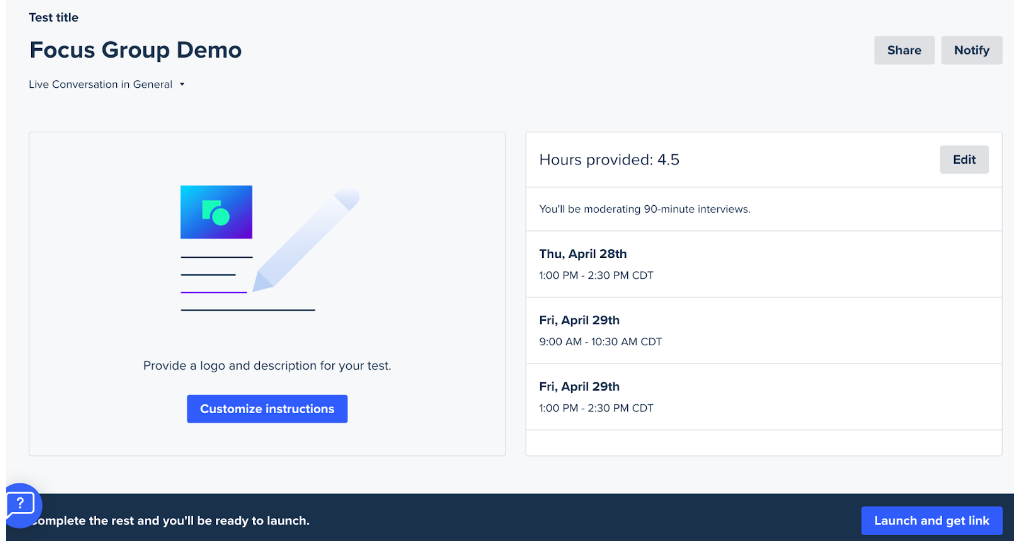
Task: Click Launch and get link
Action: click(932, 521)
